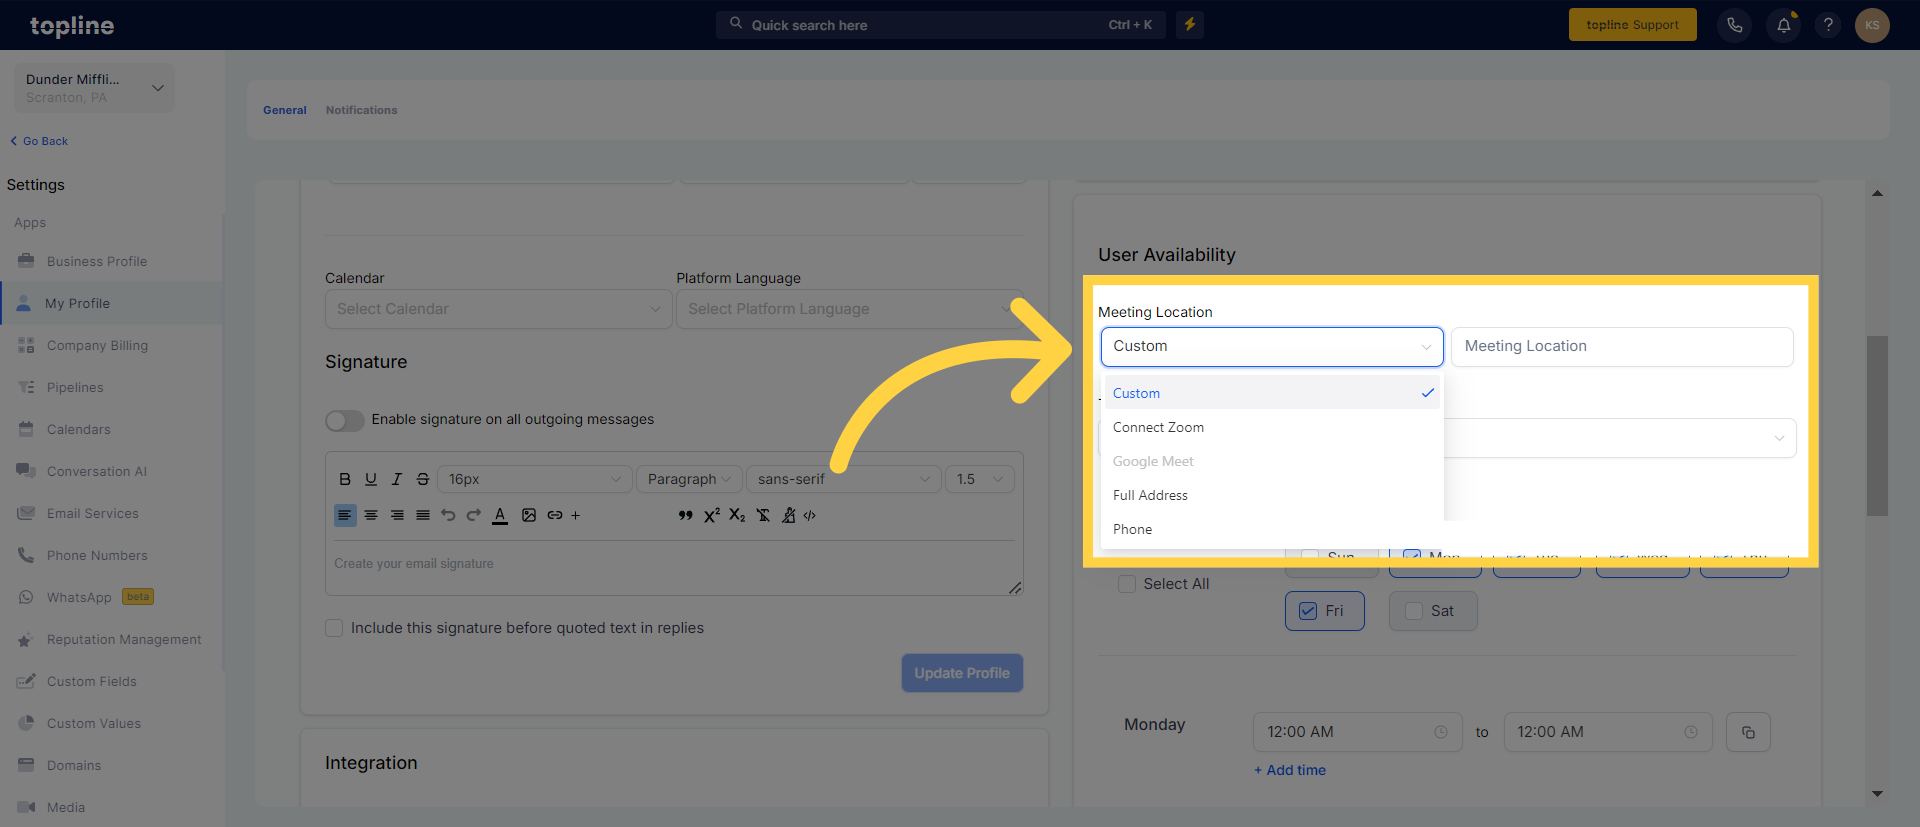Image resolution: width=1920 pixels, height=827 pixels.
Task: Check the Select All days checkbox
Action: (x=1127, y=584)
